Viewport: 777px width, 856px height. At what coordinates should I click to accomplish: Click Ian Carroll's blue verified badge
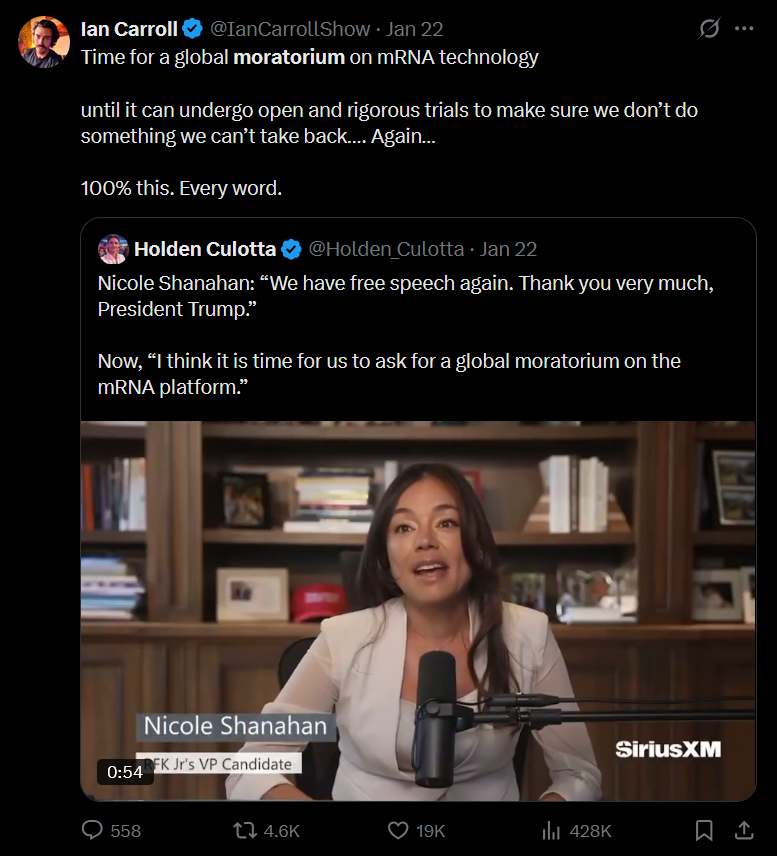coord(192,29)
